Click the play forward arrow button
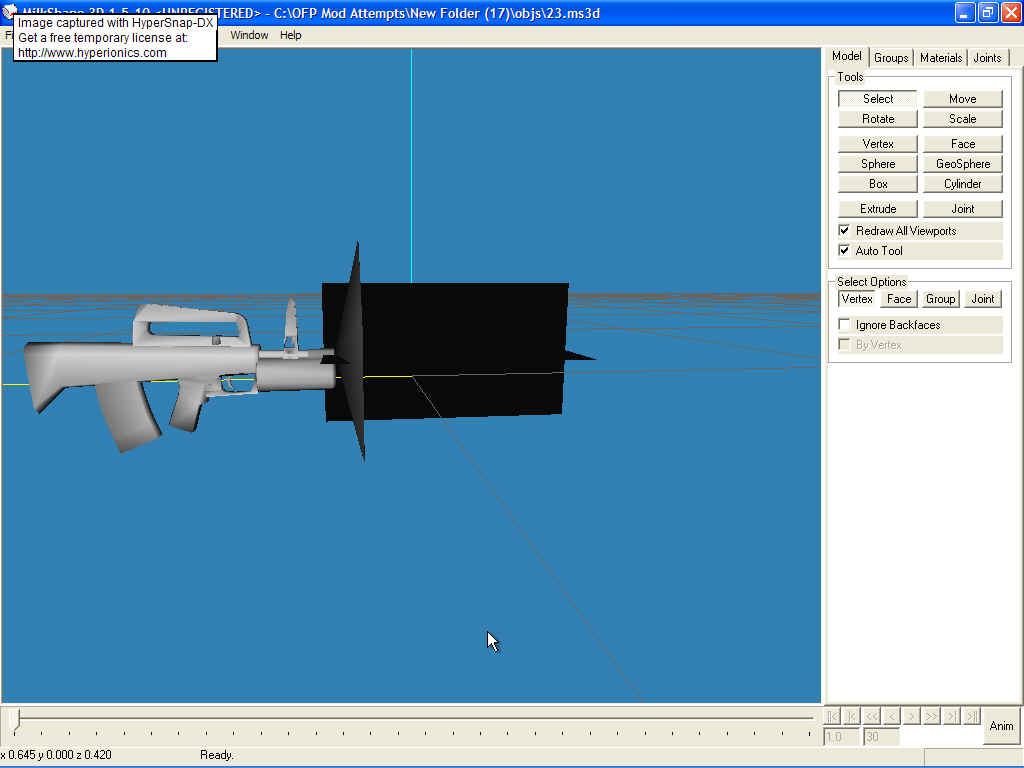 click(911, 716)
